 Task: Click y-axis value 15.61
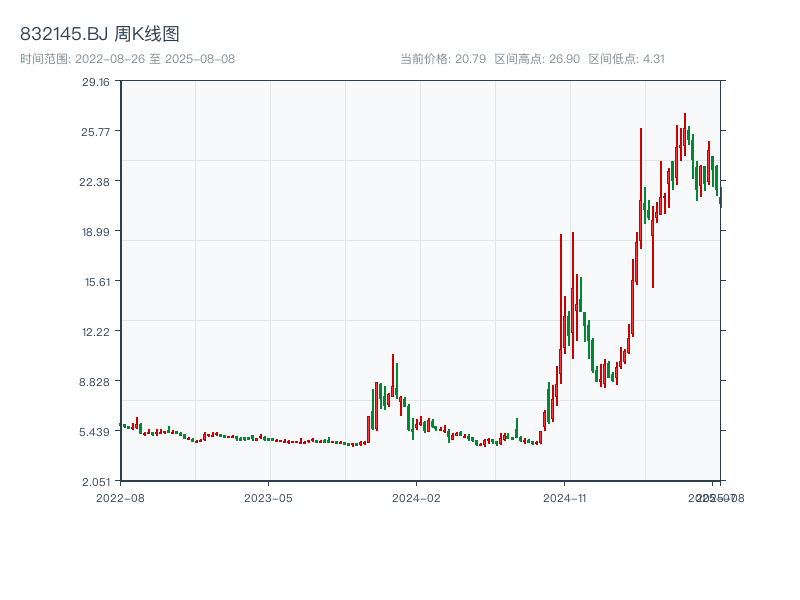[x=97, y=282]
